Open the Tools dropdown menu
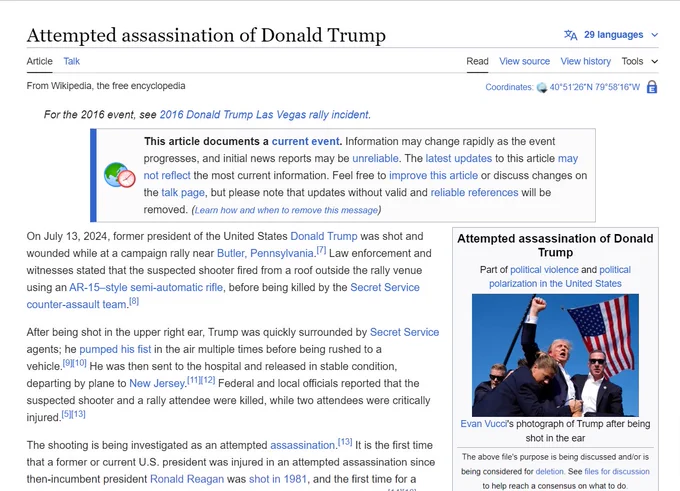Viewport: 680px width, 491px height. pos(640,61)
